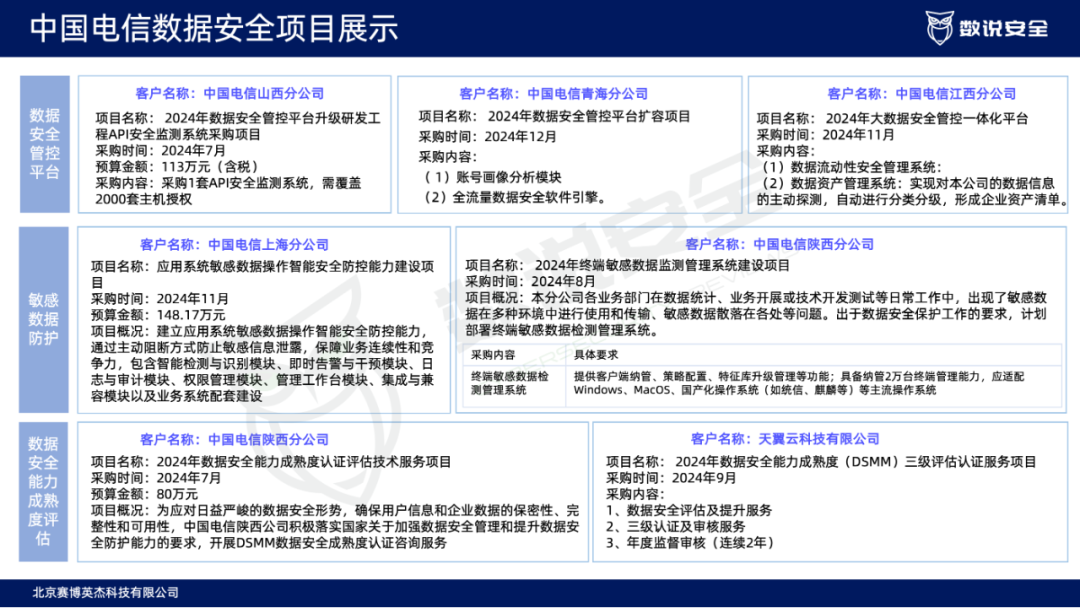This screenshot has height=608, width=1080.
Task: Click "采购时间：2024年12月"
Action: (x=488, y=136)
